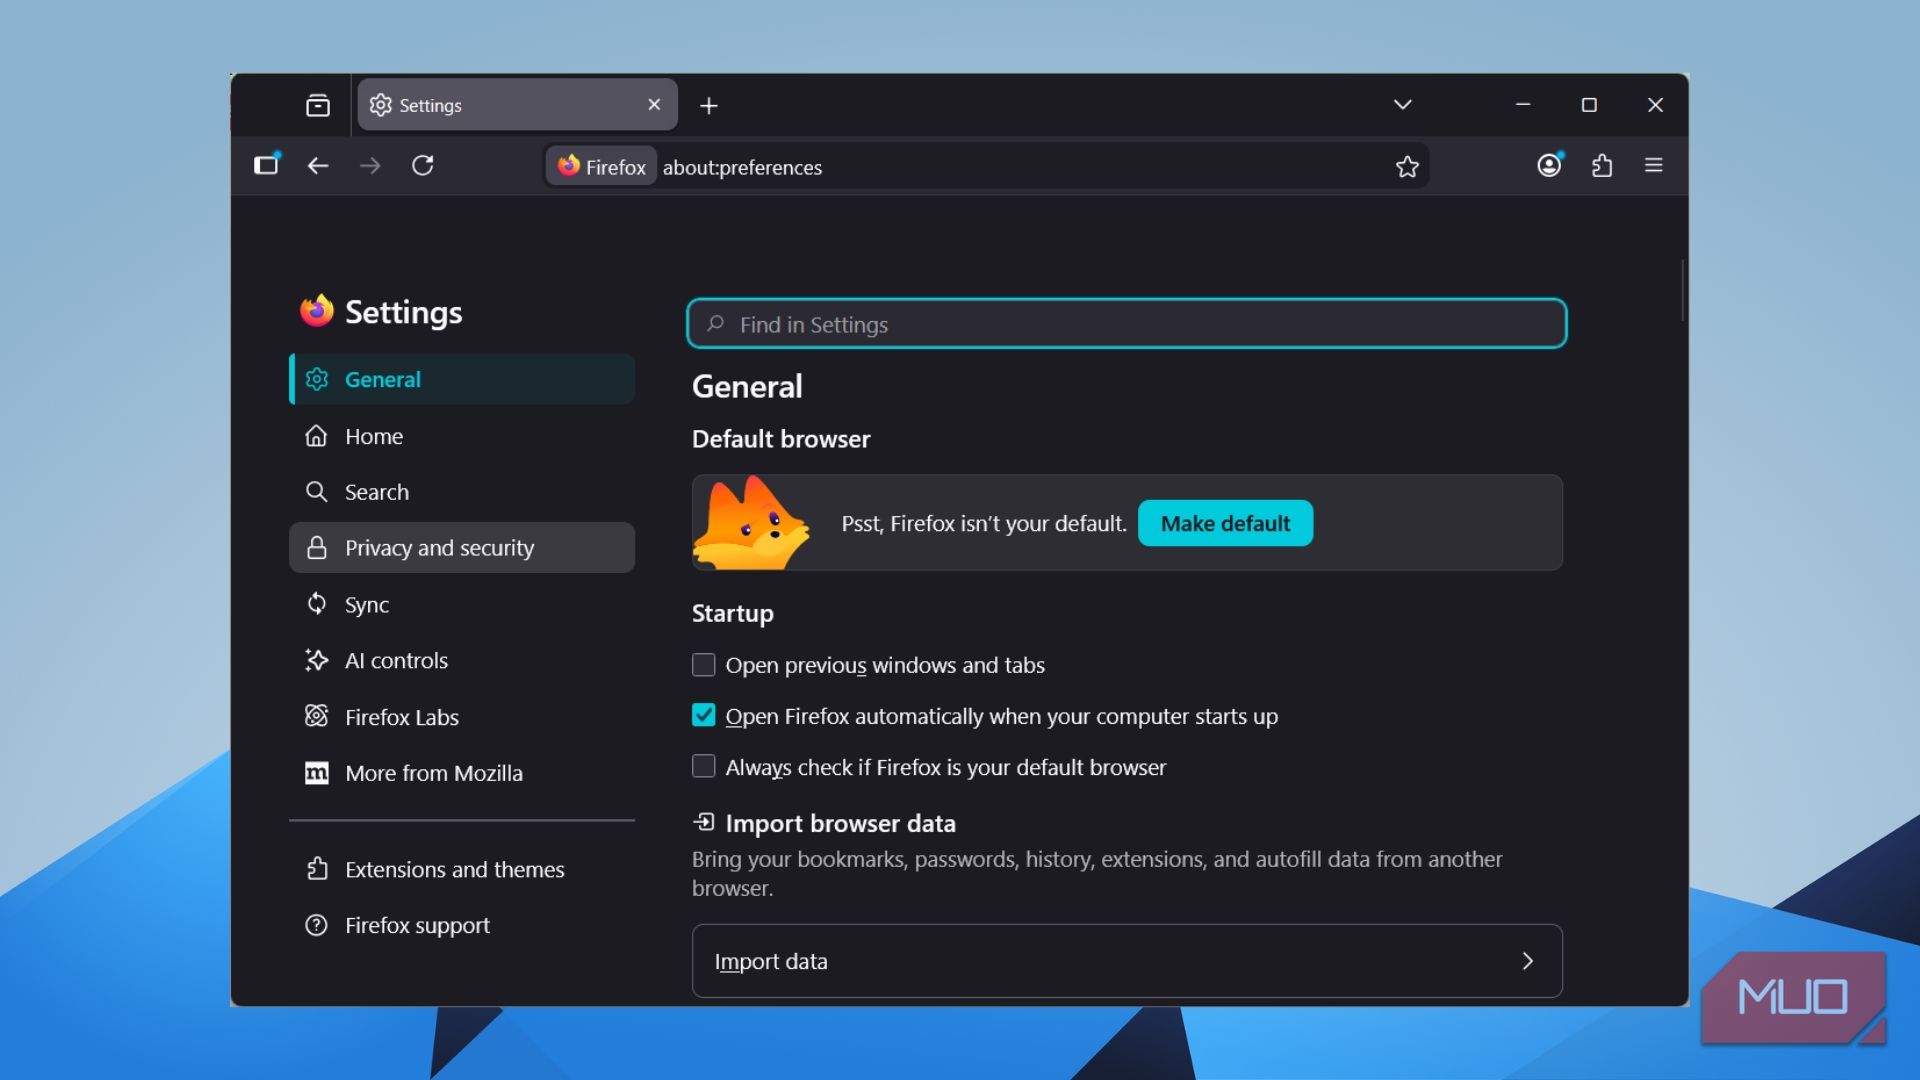The width and height of the screenshot is (1920, 1080).
Task: Click the 'Startup' heading text
Action: [x=733, y=614]
